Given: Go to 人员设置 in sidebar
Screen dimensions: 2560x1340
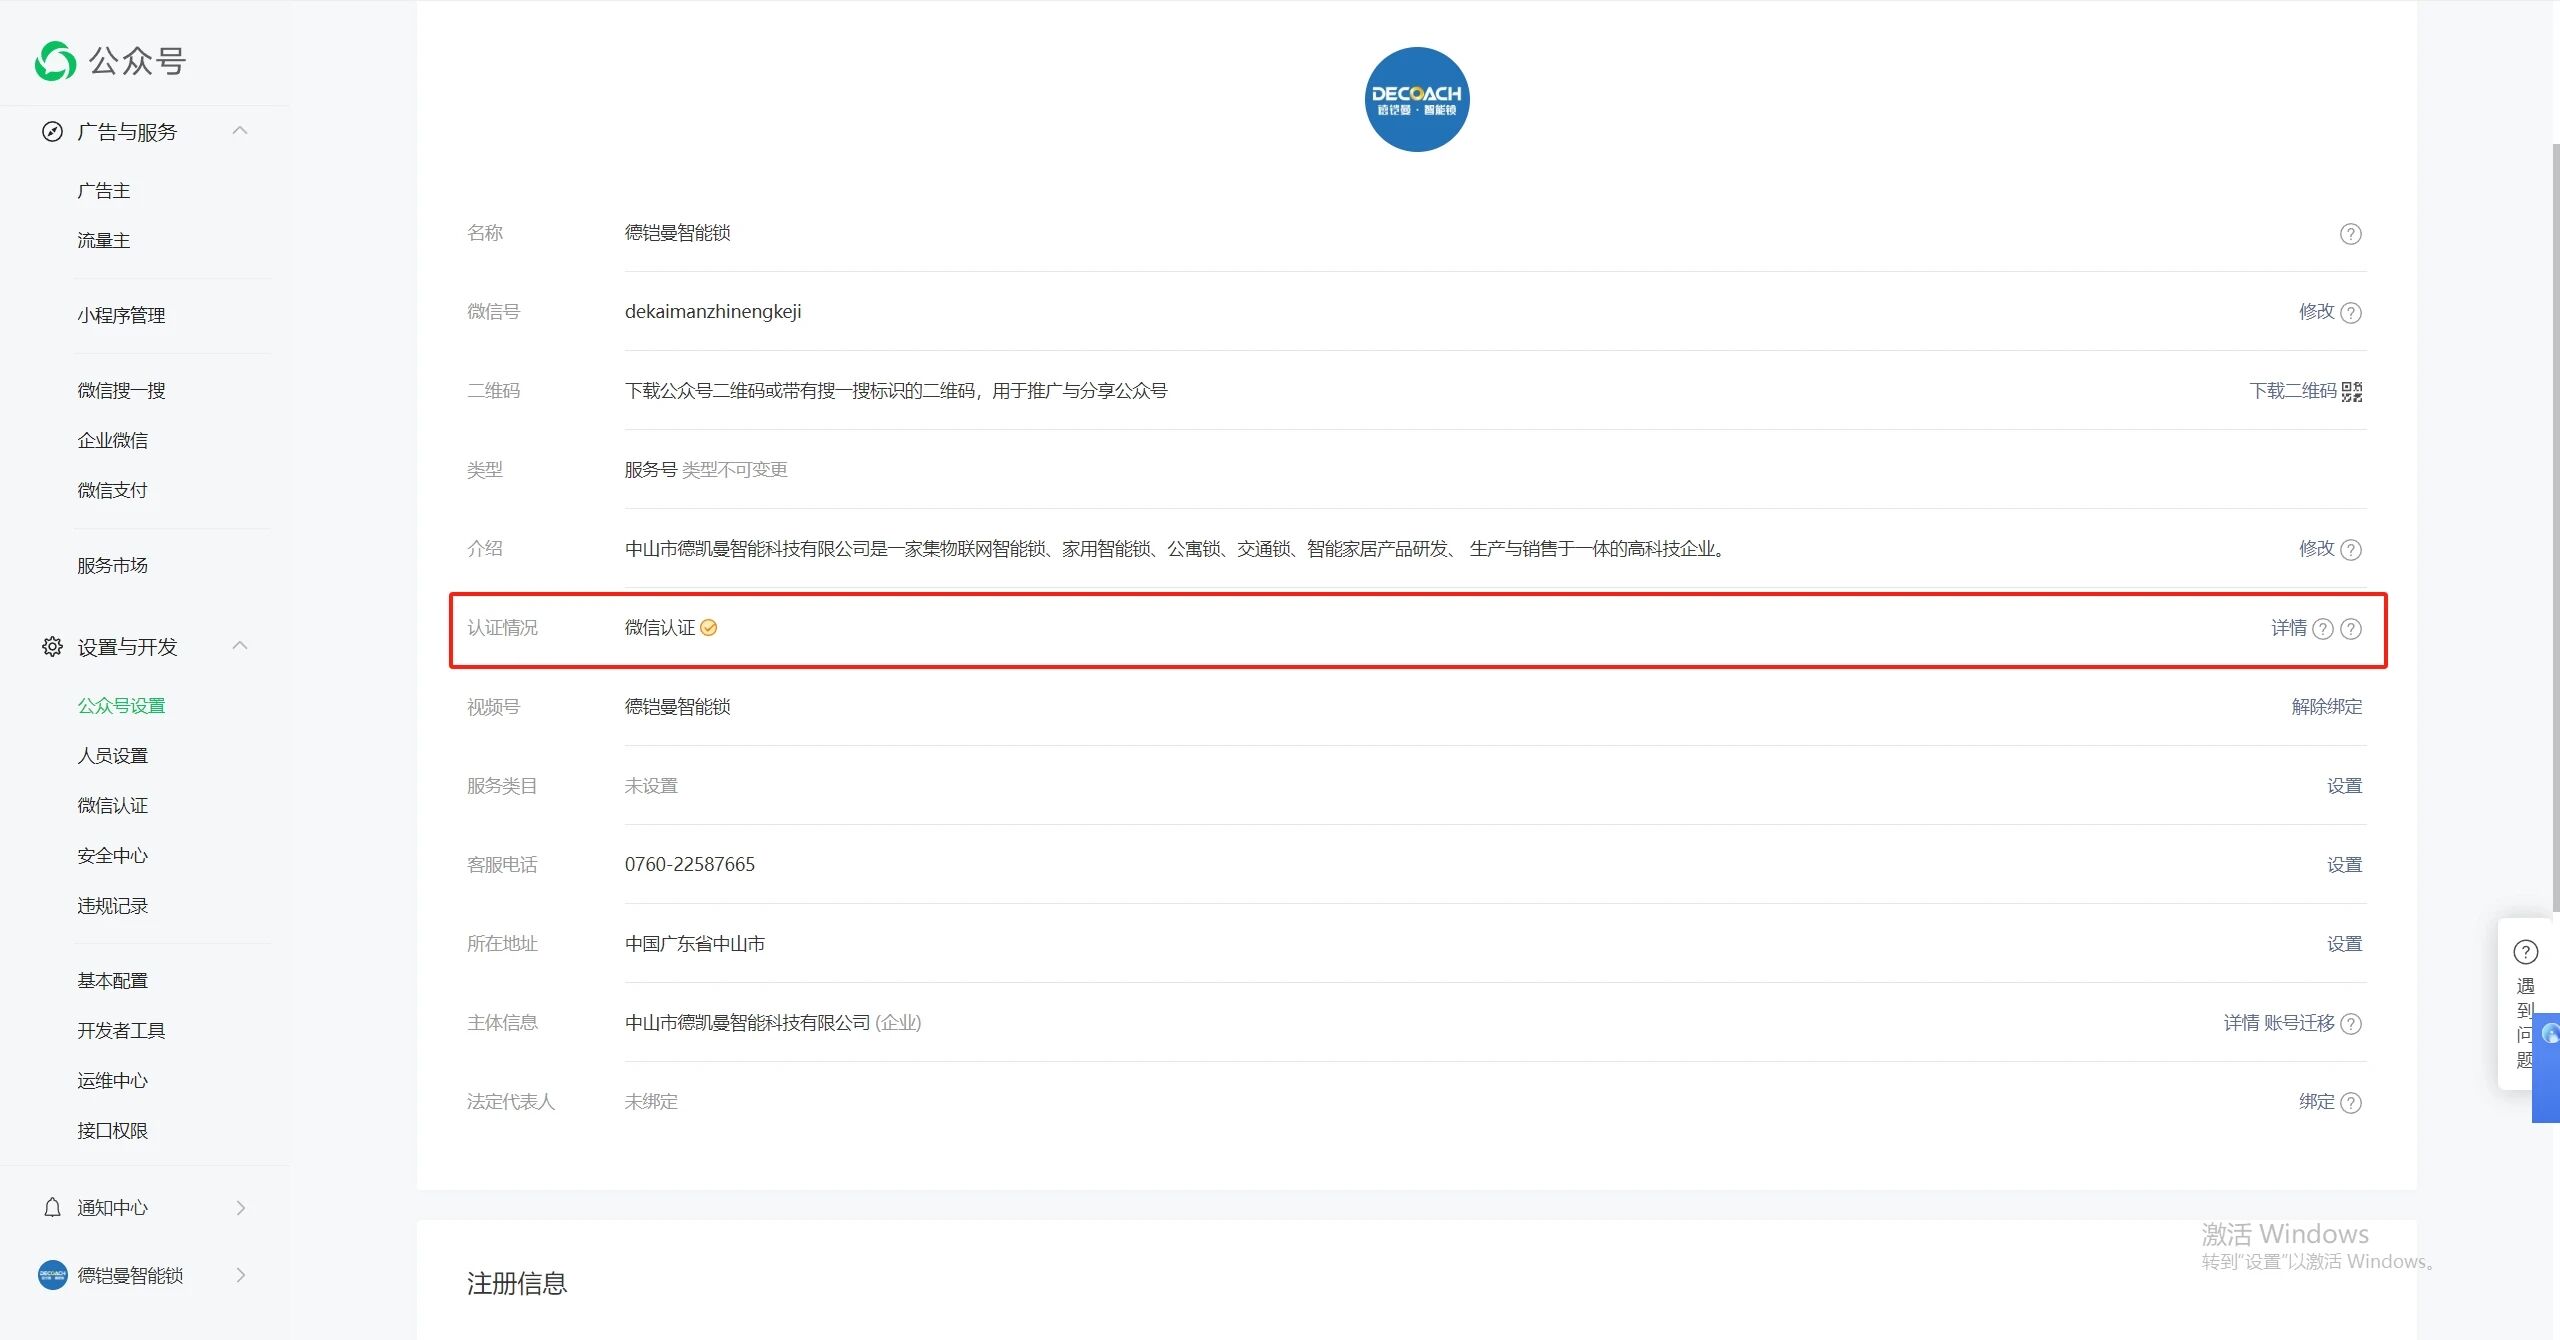Looking at the screenshot, I should (x=112, y=756).
